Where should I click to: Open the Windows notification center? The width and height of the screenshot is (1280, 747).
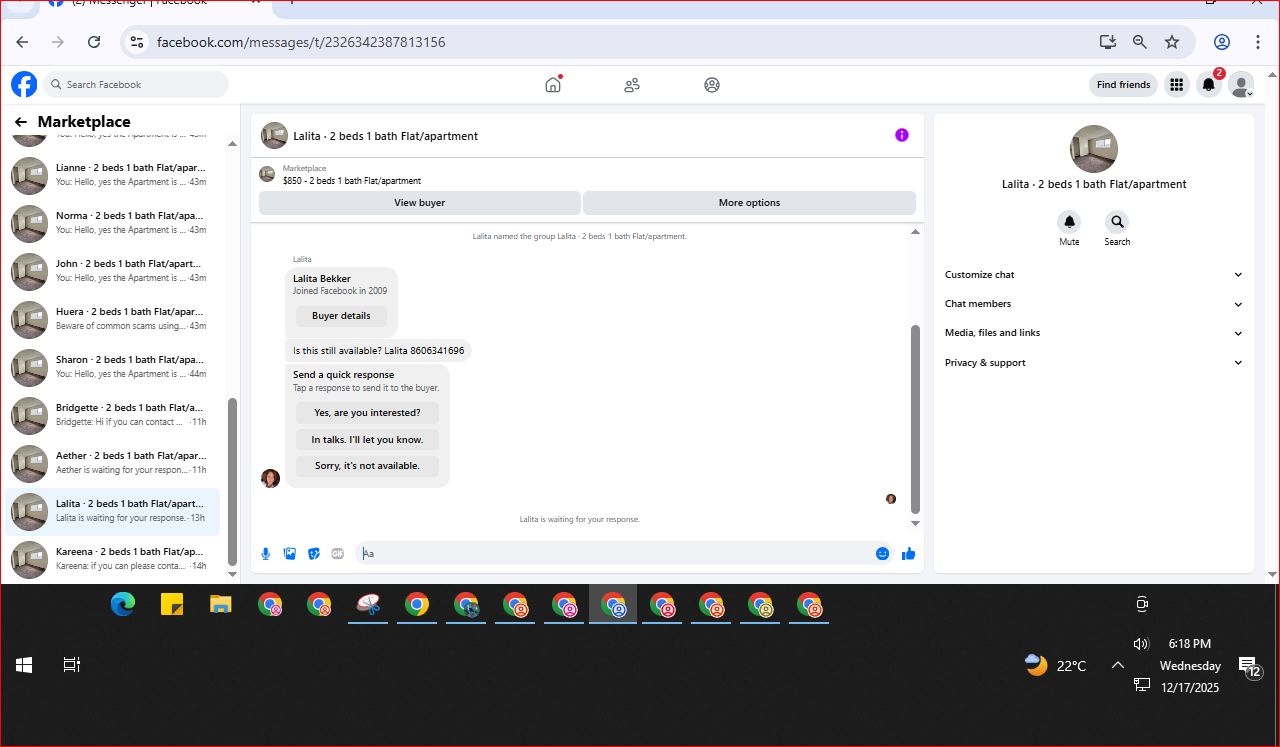click(1250, 667)
